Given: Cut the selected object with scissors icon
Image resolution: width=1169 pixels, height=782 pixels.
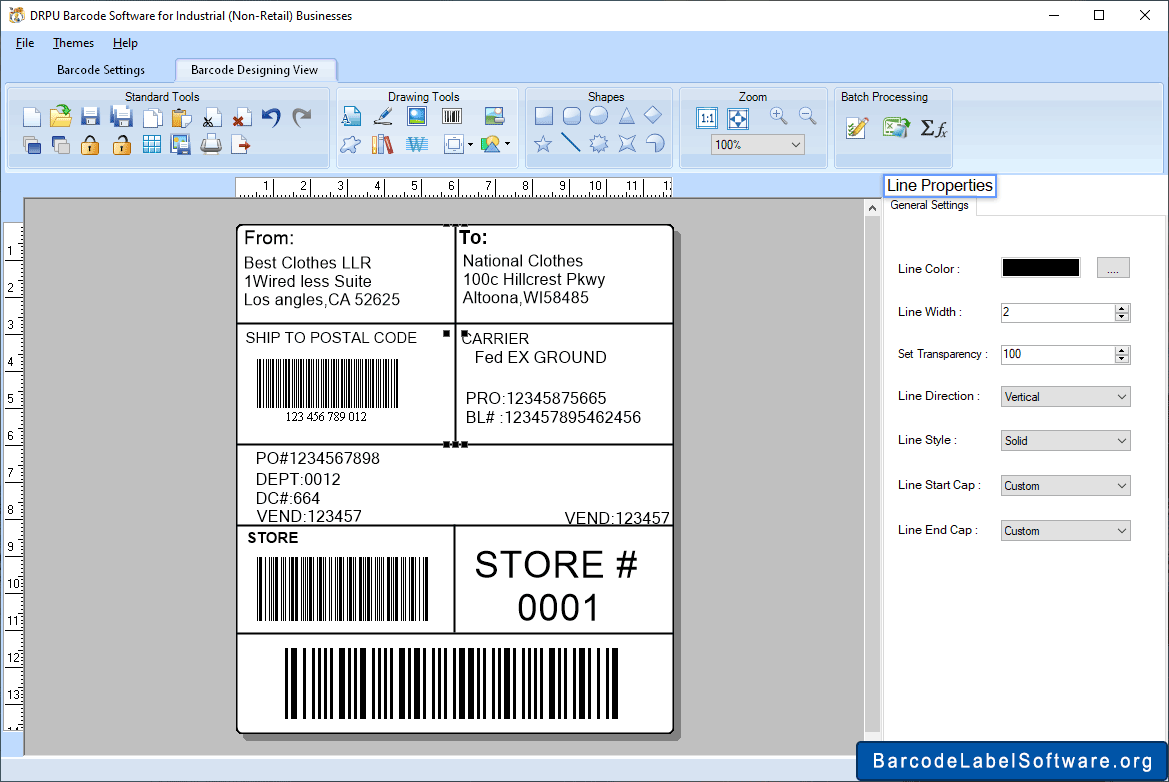Looking at the screenshot, I should click(212, 118).
